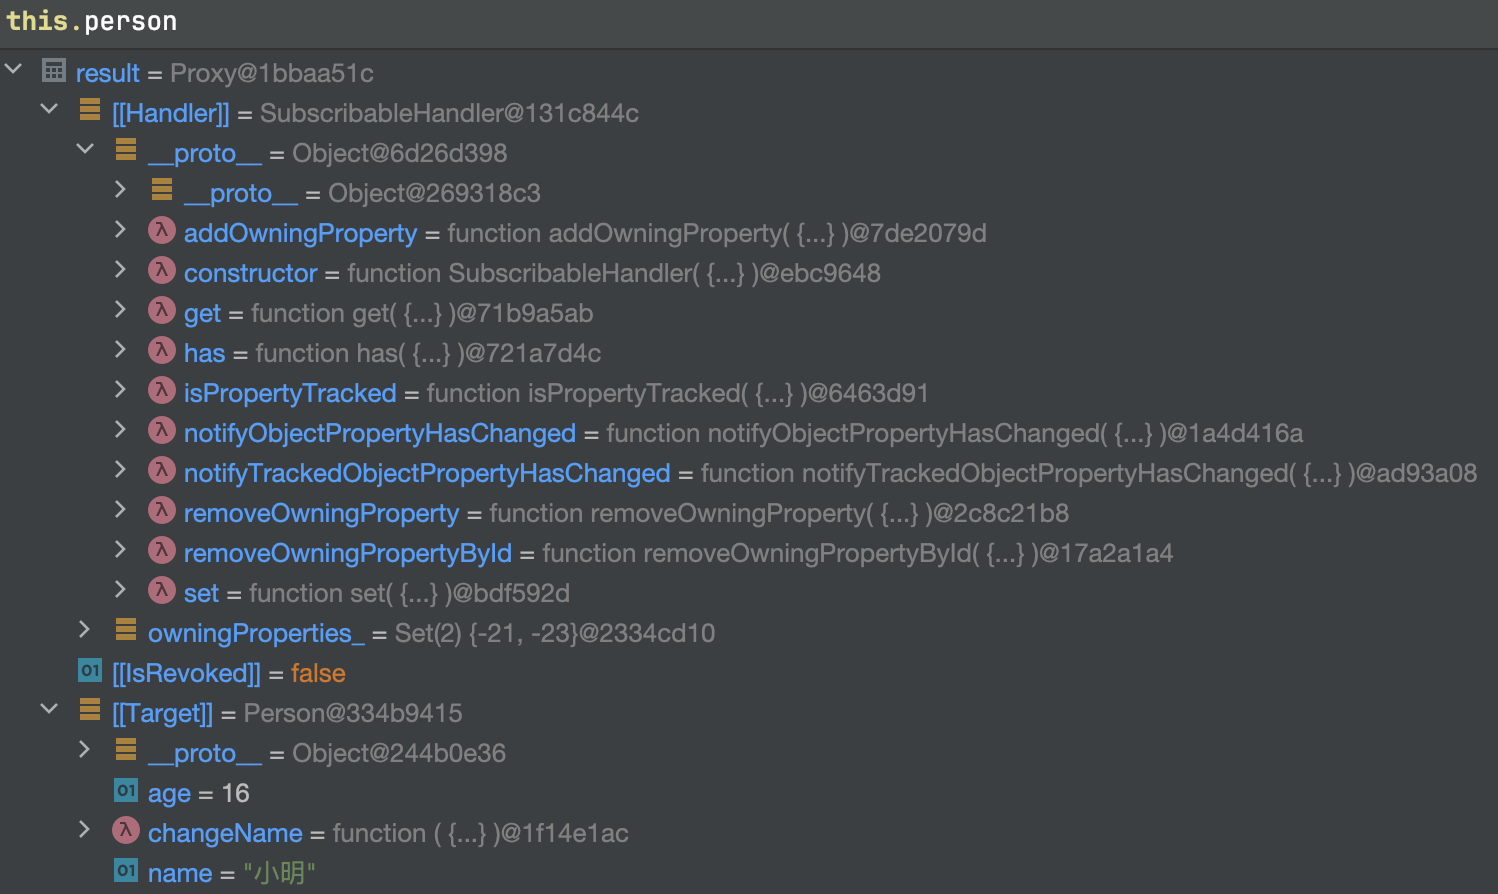This screenshot has width=1498, height=894.
Task: Expand the notifyObjectPropertyHasChanged function node
Action: coord(121,429)
